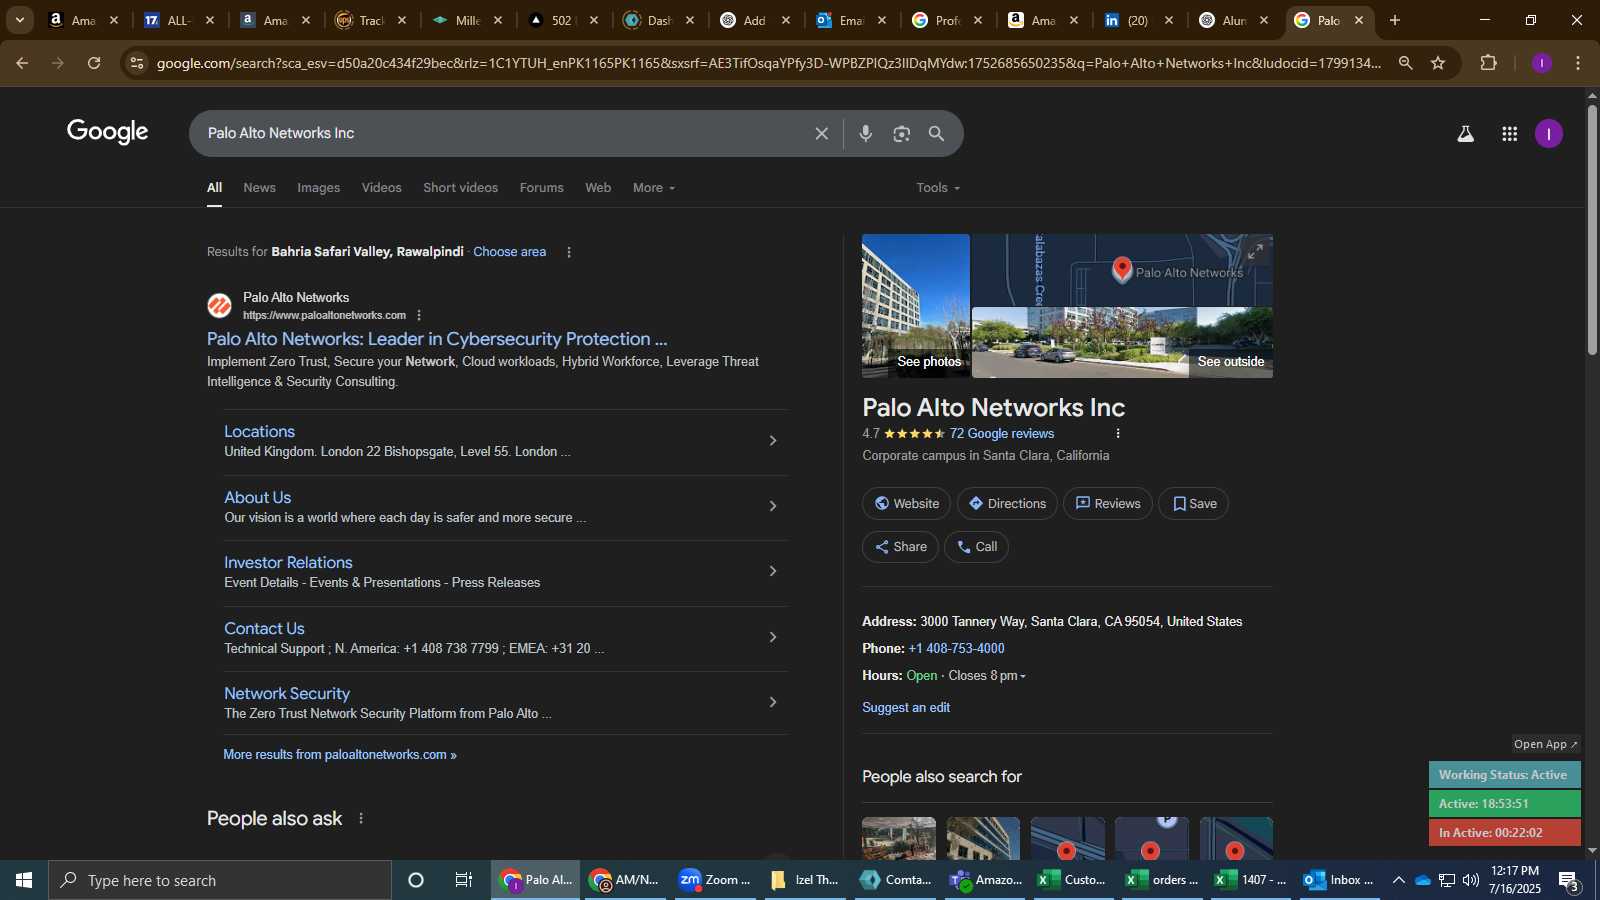Open Google Search Labs flask icon
Screen dimensions: 1600x900
tap(1465, 133)
